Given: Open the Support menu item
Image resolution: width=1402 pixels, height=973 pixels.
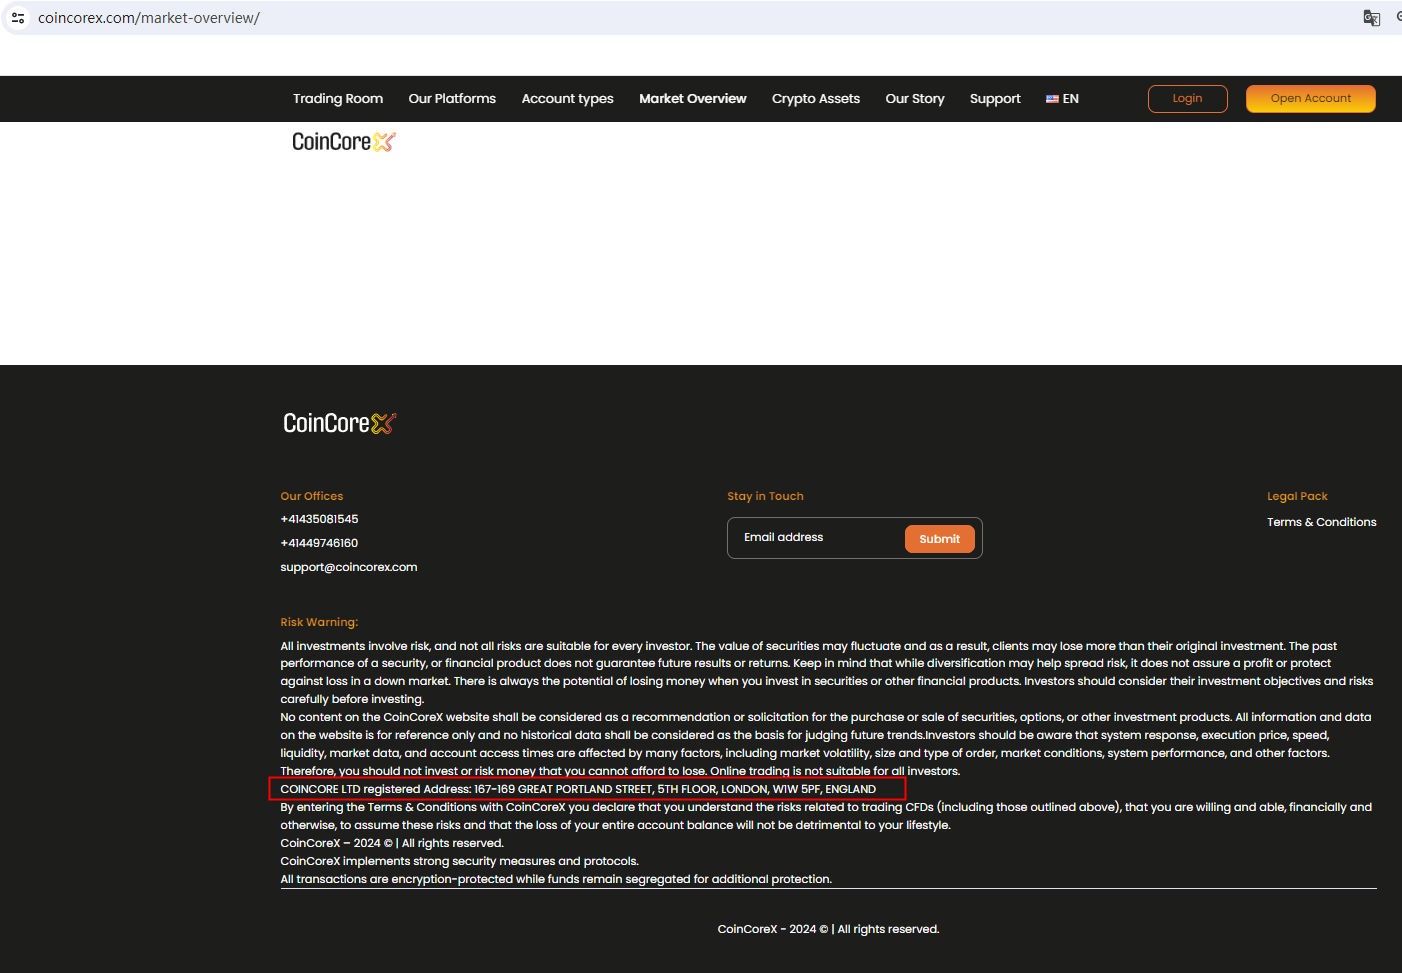Looking at the screenshot, I should tap(995, 99).
